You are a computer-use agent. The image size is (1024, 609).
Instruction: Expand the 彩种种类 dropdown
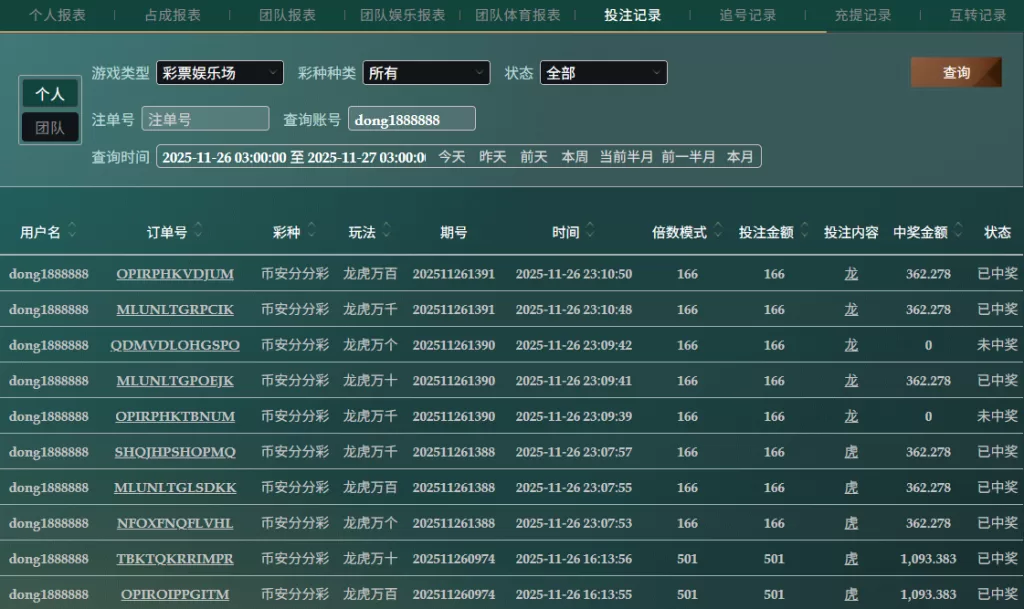pos(426,73)
